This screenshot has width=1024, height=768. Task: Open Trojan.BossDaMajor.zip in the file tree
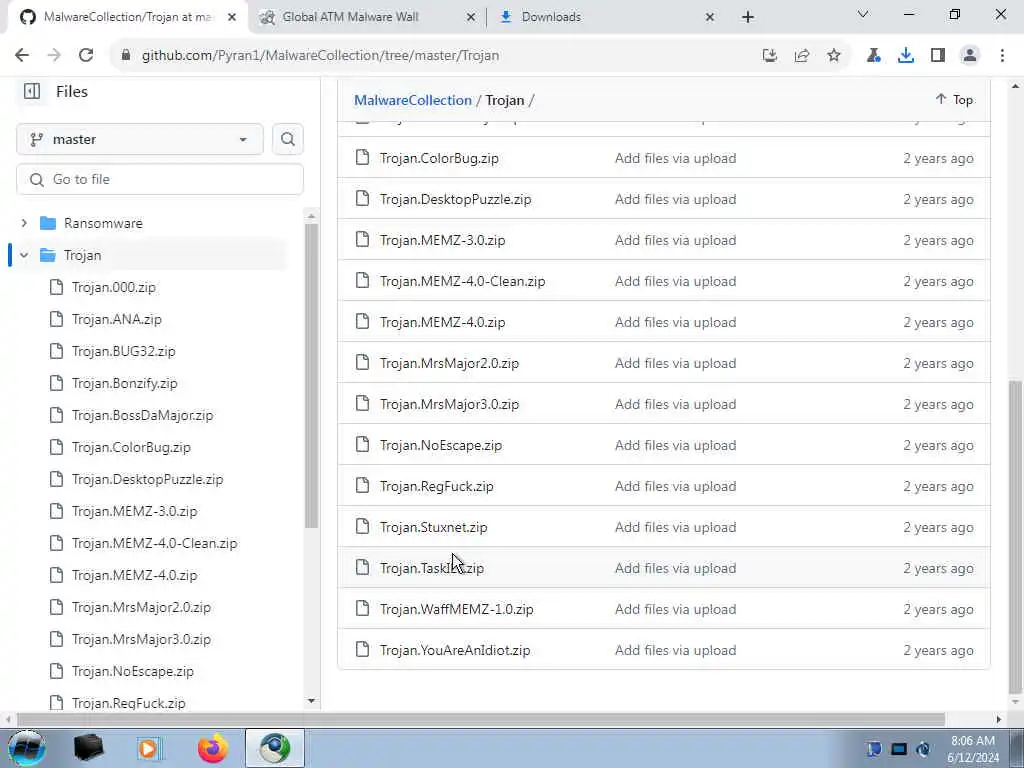point(142,415)
